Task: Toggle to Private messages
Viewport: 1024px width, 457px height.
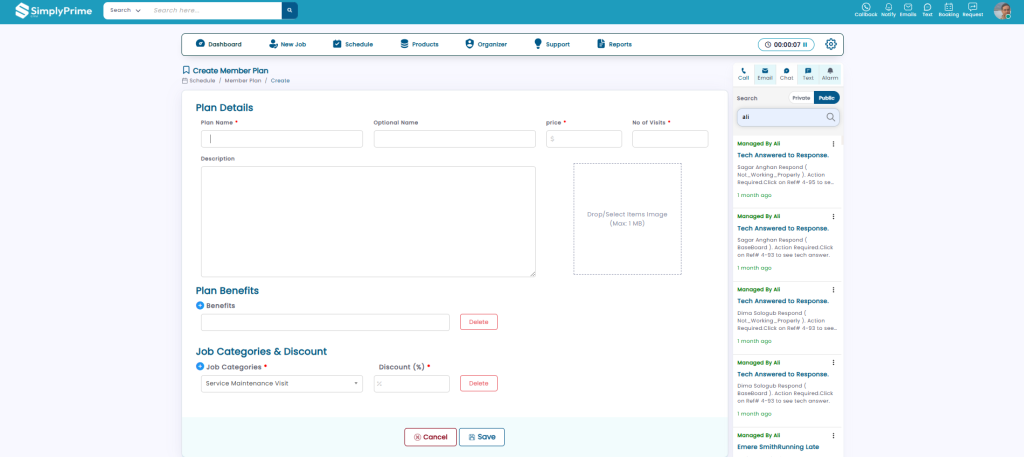Action: point(801,98)
